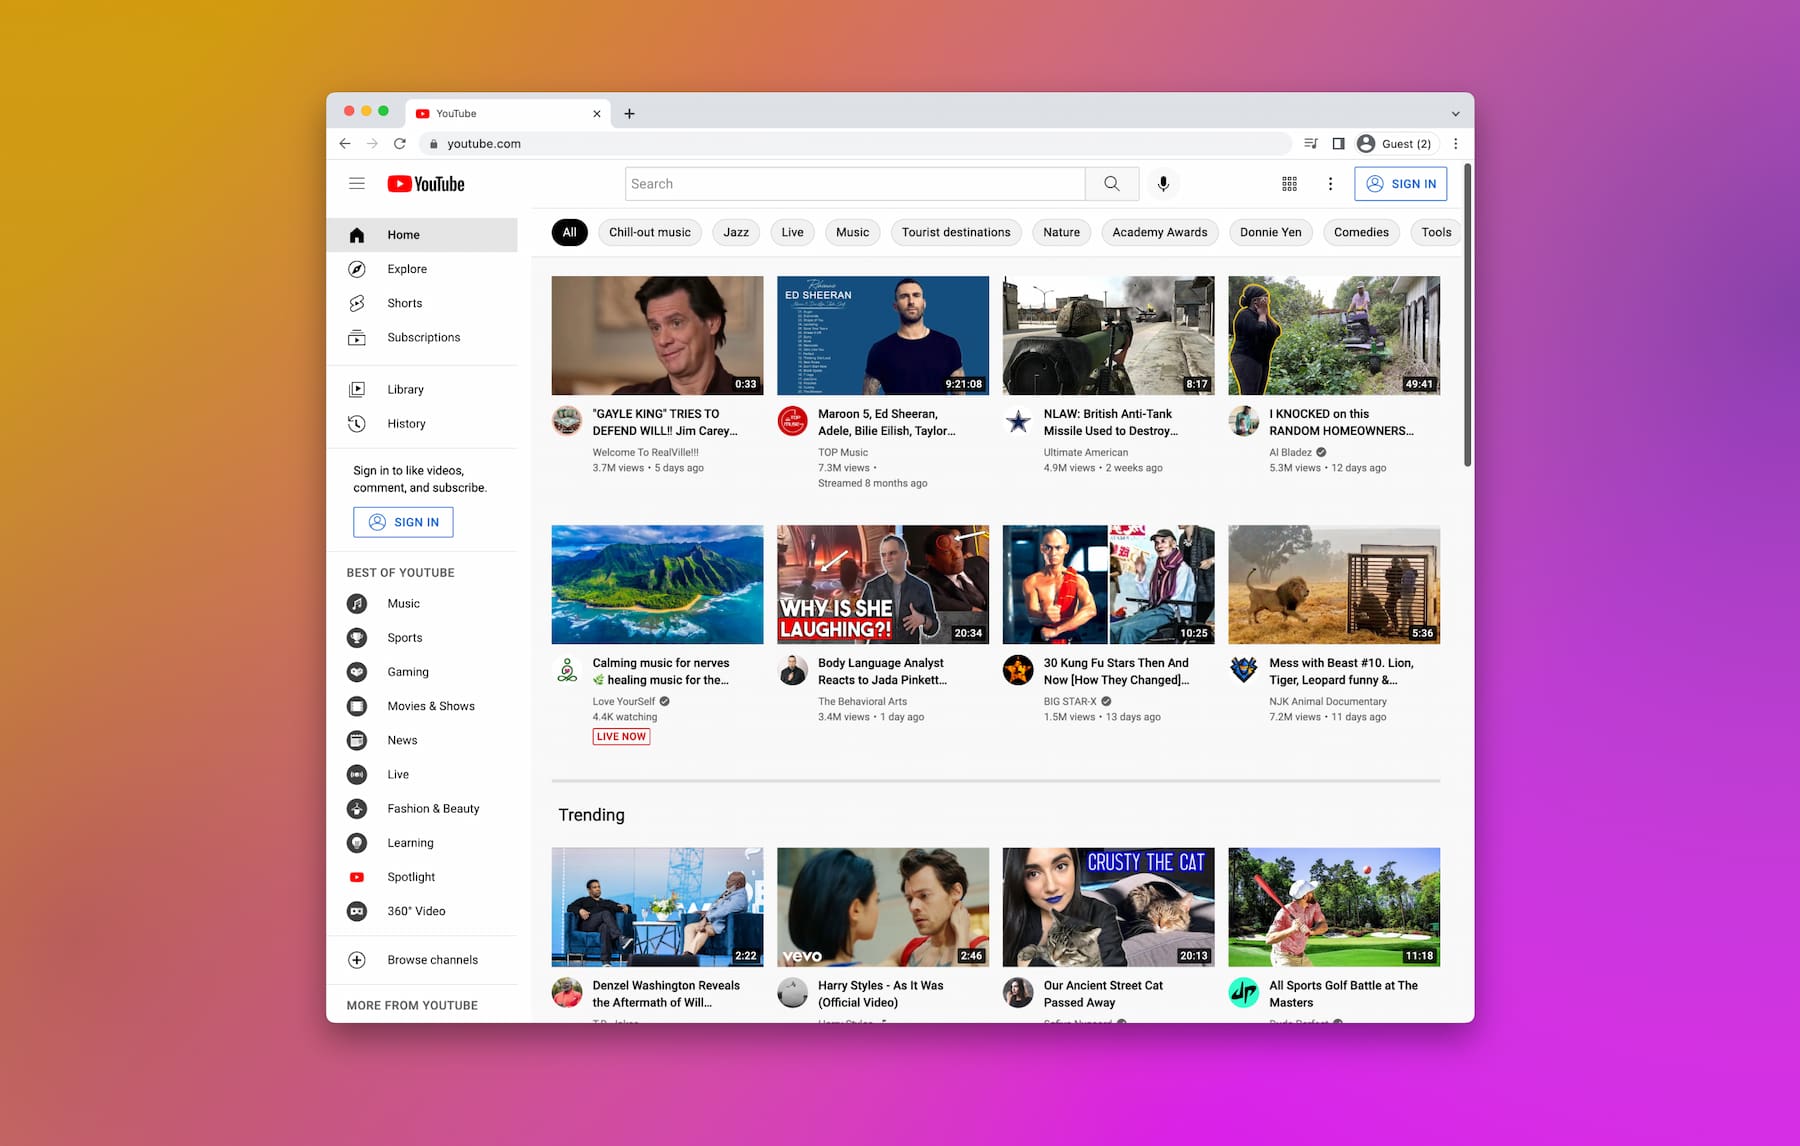
Task: Open Explore in sidebar
Action: click(422, 269)
